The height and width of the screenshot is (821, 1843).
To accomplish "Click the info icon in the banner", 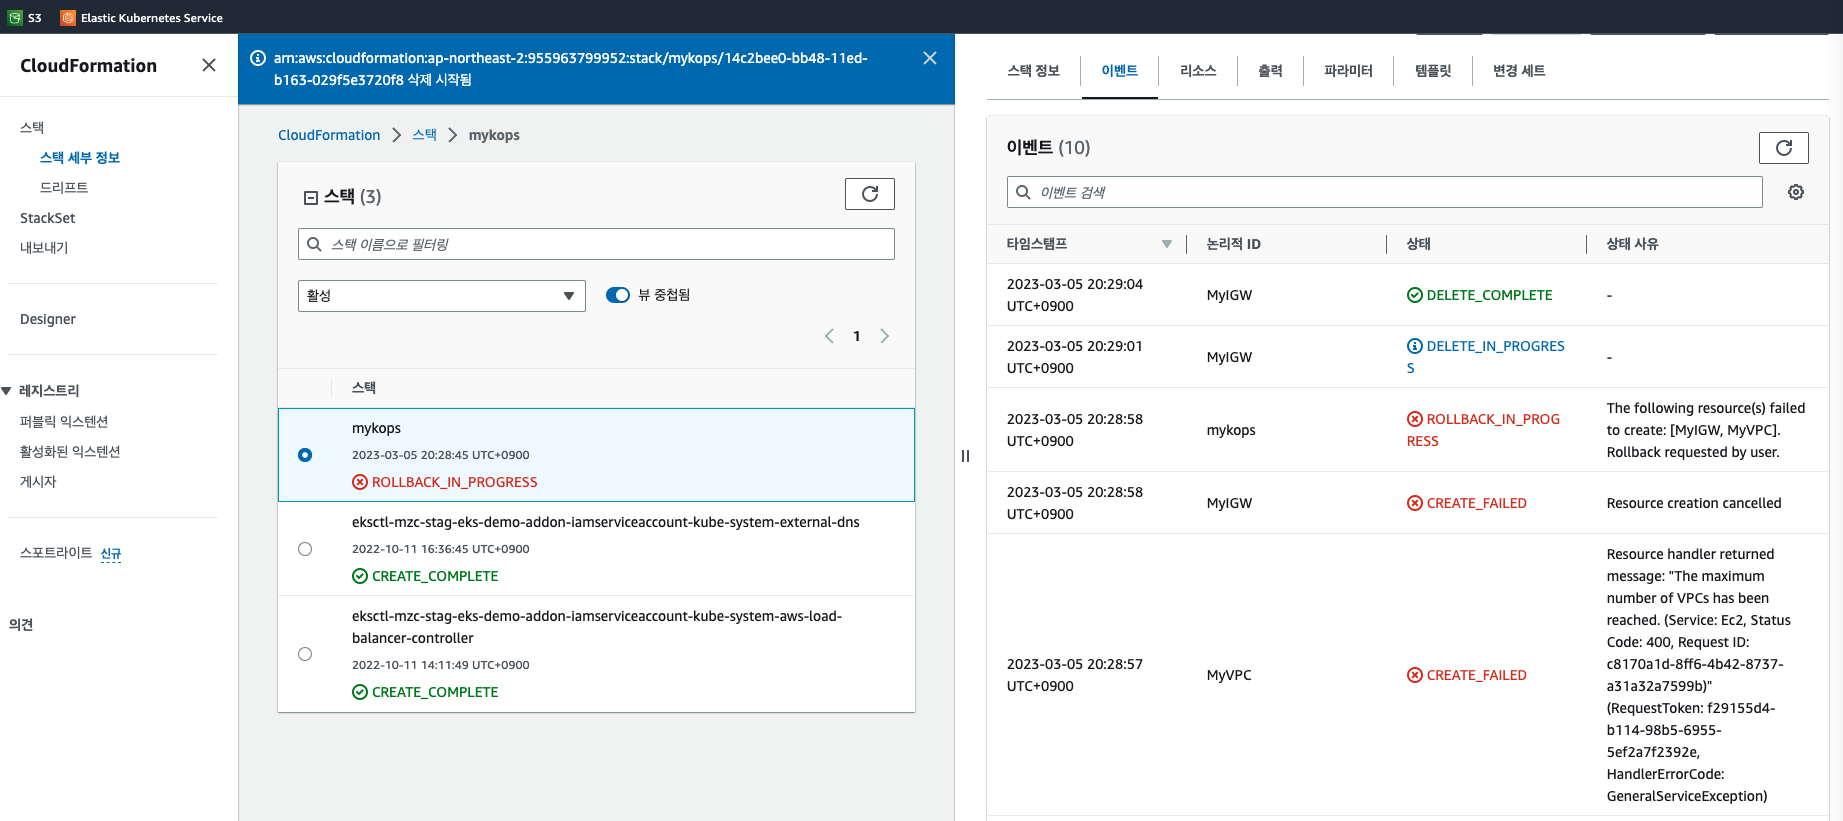I will coord(257,58).
